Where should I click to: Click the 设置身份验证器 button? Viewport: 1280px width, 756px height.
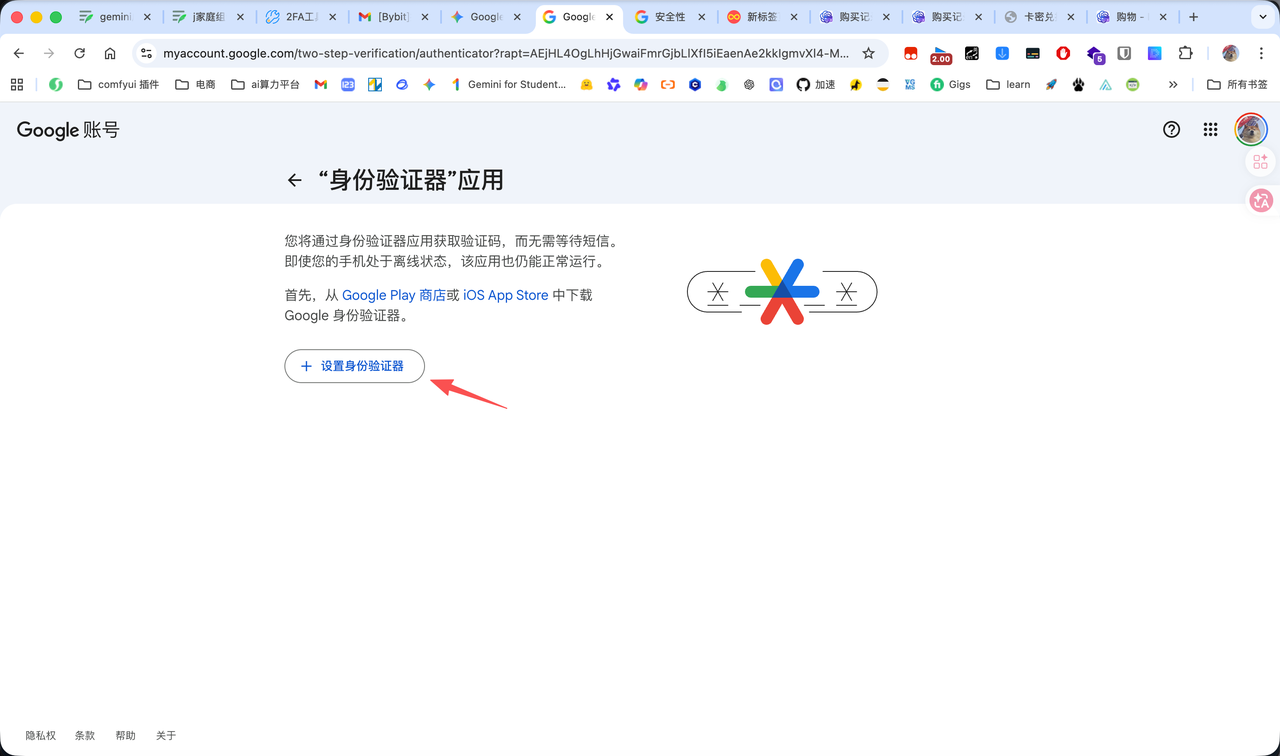click(354, 366)
